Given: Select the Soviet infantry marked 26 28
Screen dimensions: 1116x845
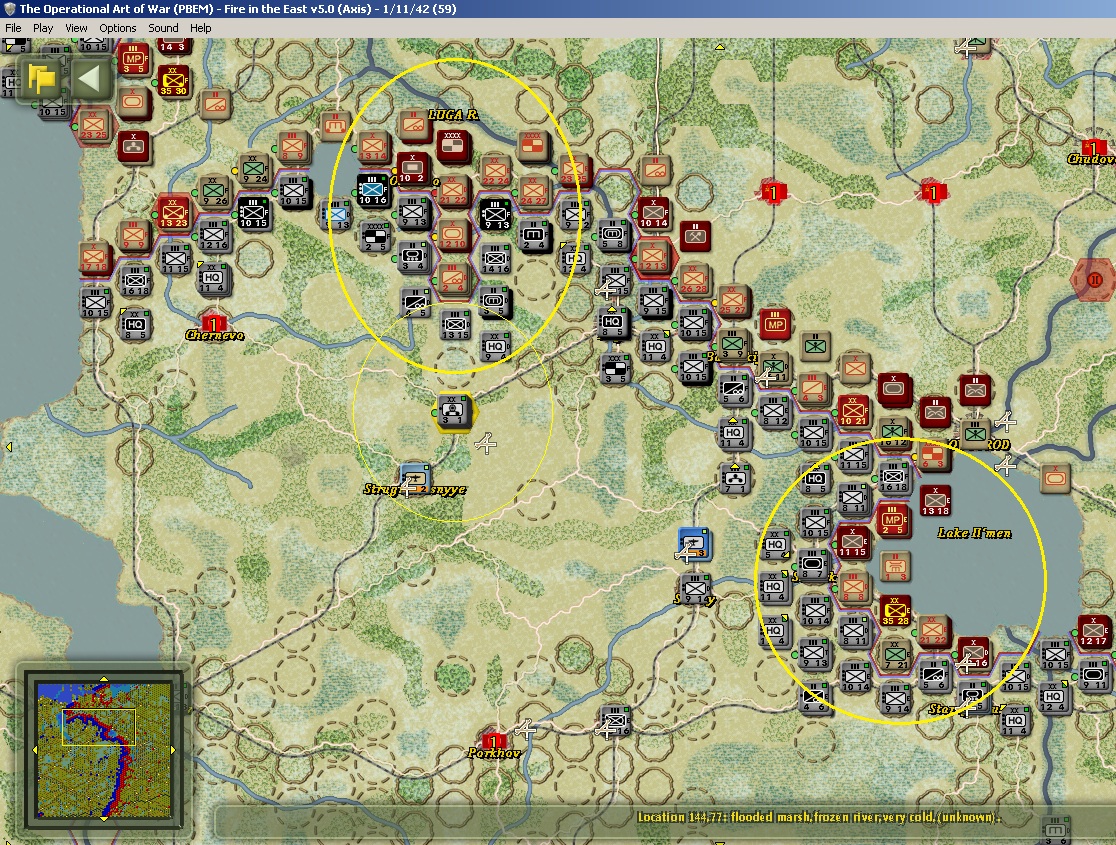Looking at the screenshot, I should (x=693, y=279).
